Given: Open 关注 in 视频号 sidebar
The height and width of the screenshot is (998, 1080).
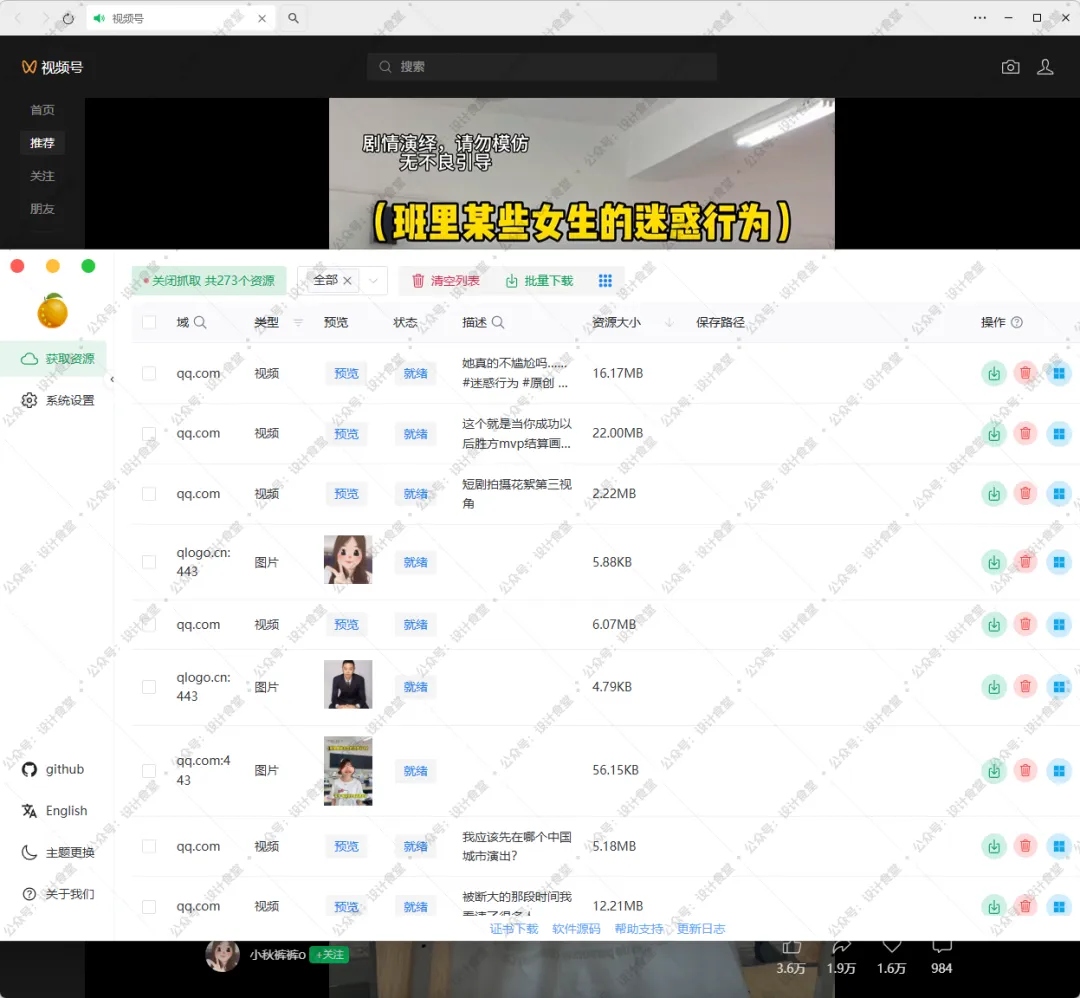Looking at the screenshot, I should (42, 176).
